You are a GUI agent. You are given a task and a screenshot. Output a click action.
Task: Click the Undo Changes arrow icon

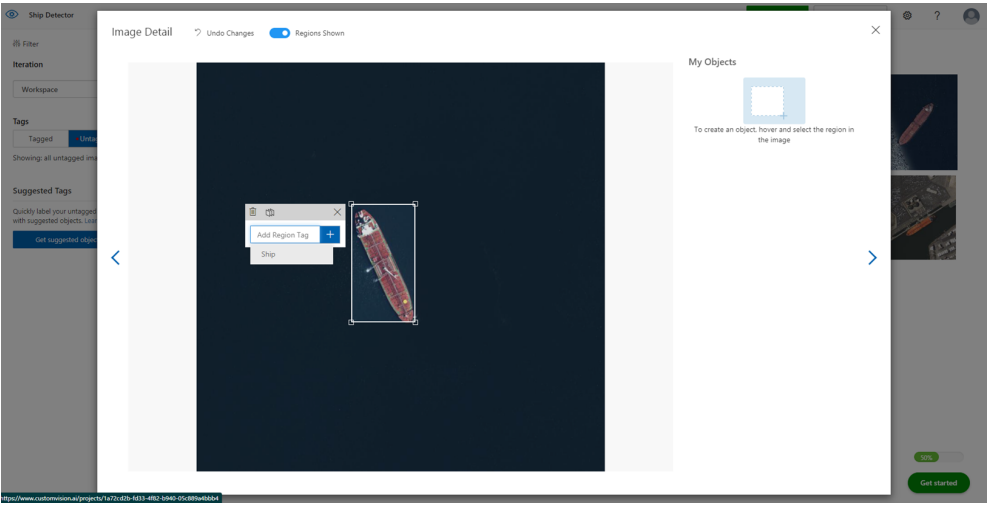(198, 33)
